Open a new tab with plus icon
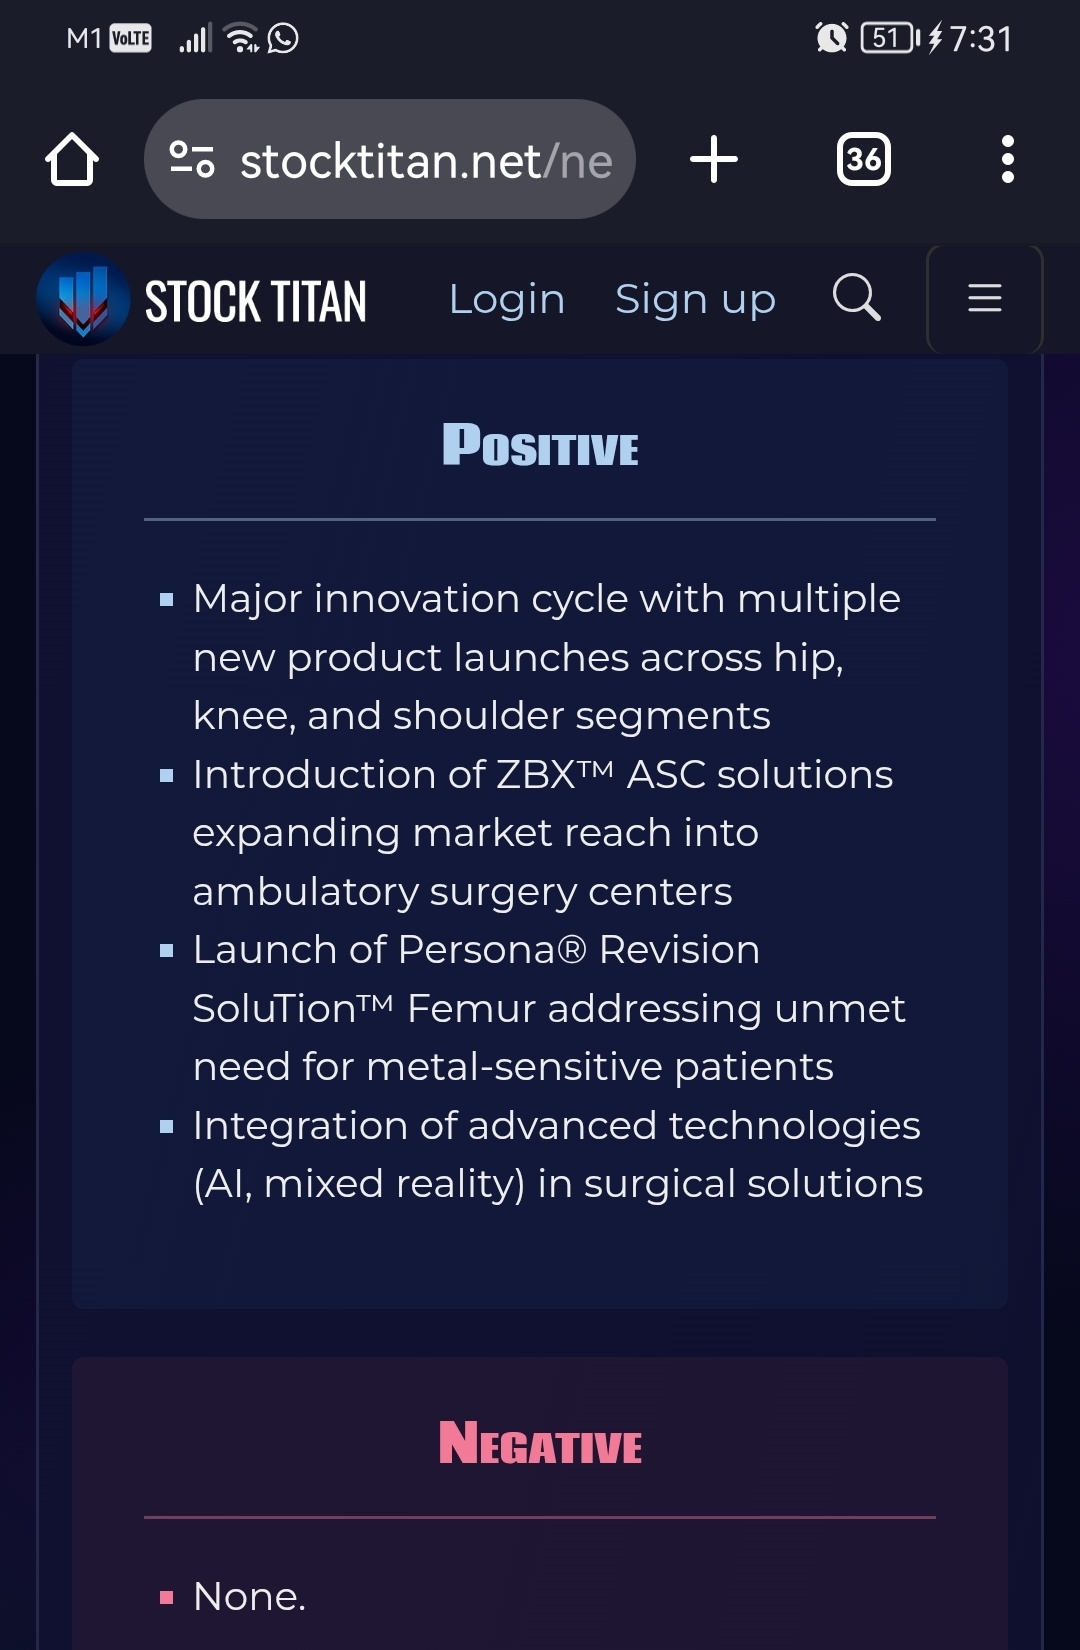 tap(714, 160)
